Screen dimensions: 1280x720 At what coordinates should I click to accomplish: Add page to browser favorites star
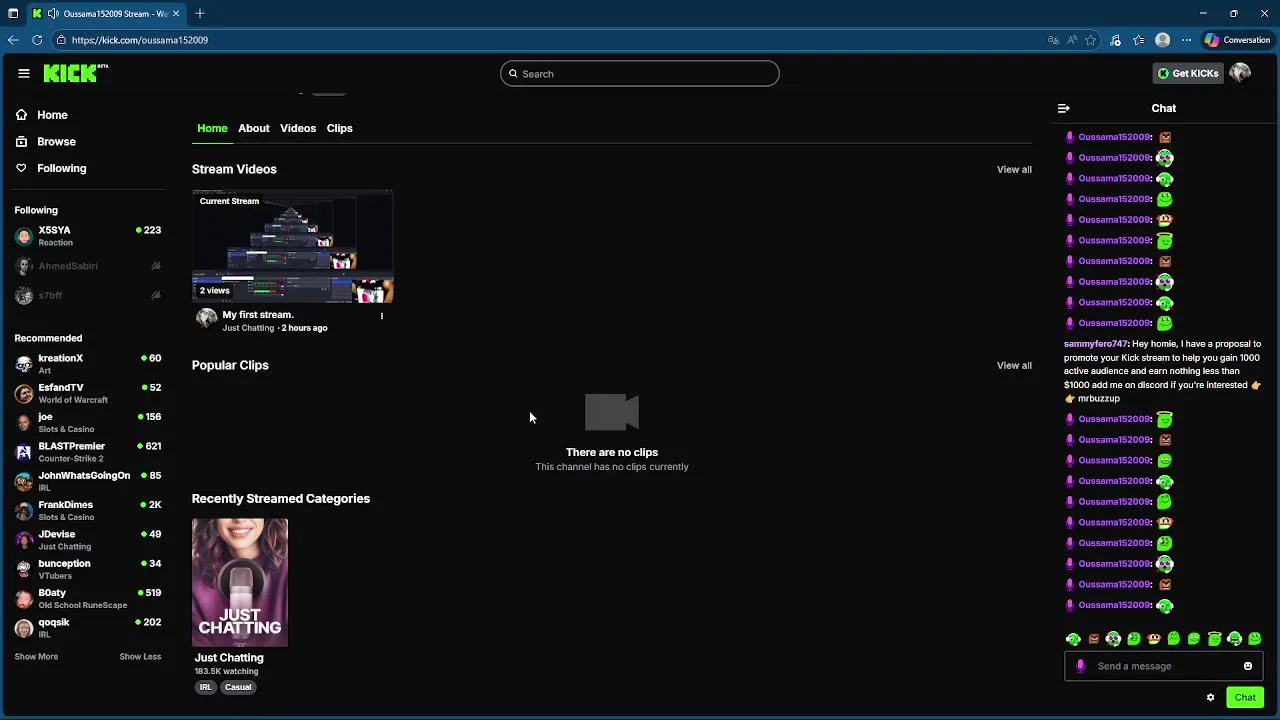1090,40
